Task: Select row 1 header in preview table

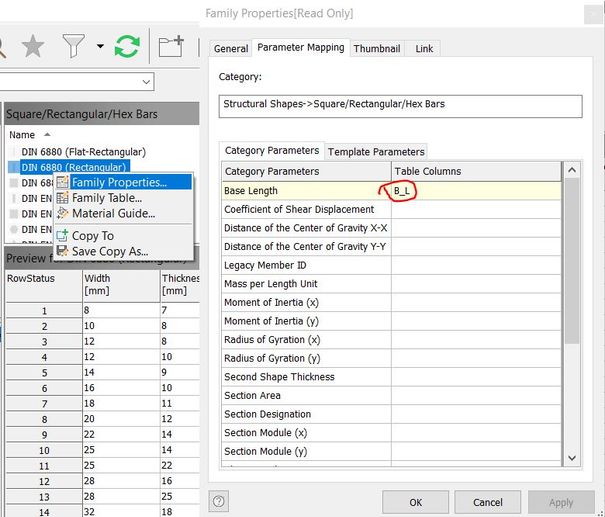Action: point(44,311)
